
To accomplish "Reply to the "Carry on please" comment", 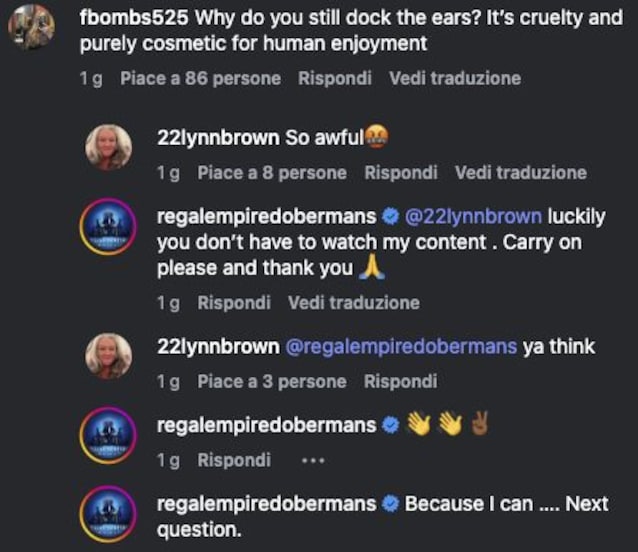I will [x=233, y=302].
